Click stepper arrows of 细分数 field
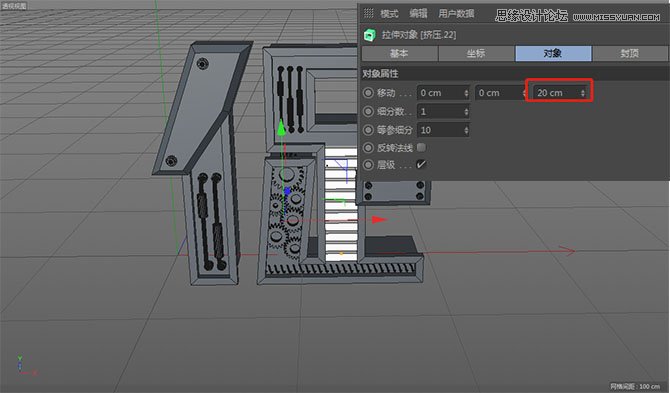The width and height of the screenshot is (670, 393). point(466,111)
